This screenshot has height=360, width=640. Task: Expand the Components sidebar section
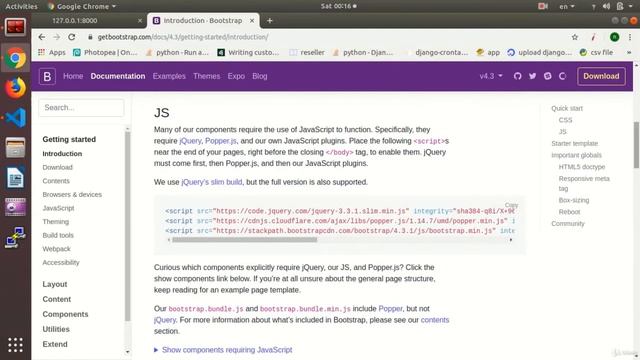65,314
